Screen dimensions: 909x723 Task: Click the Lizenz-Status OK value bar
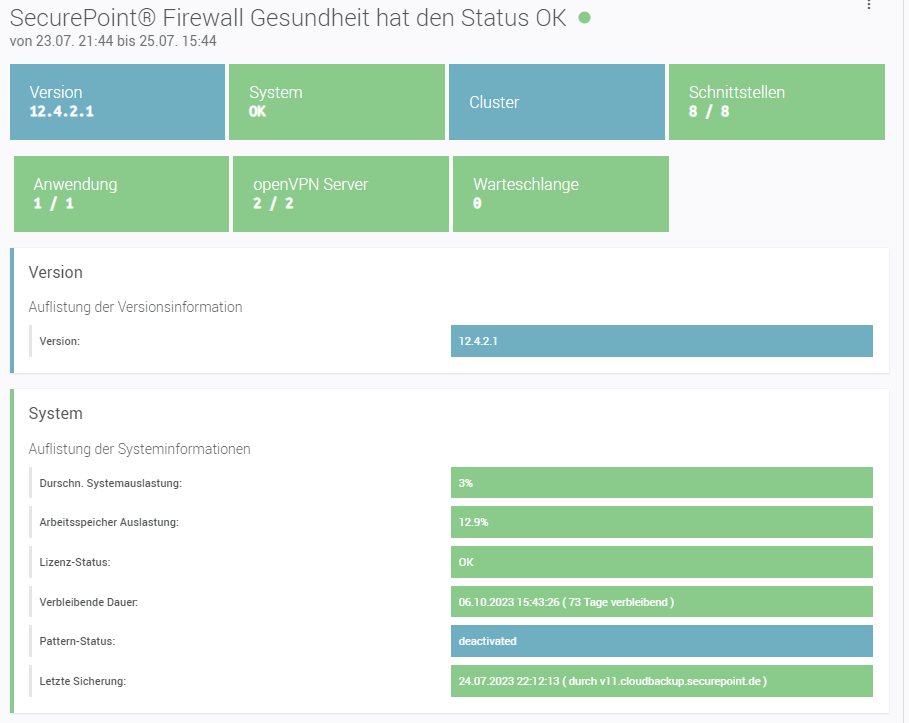coord(661,562)
